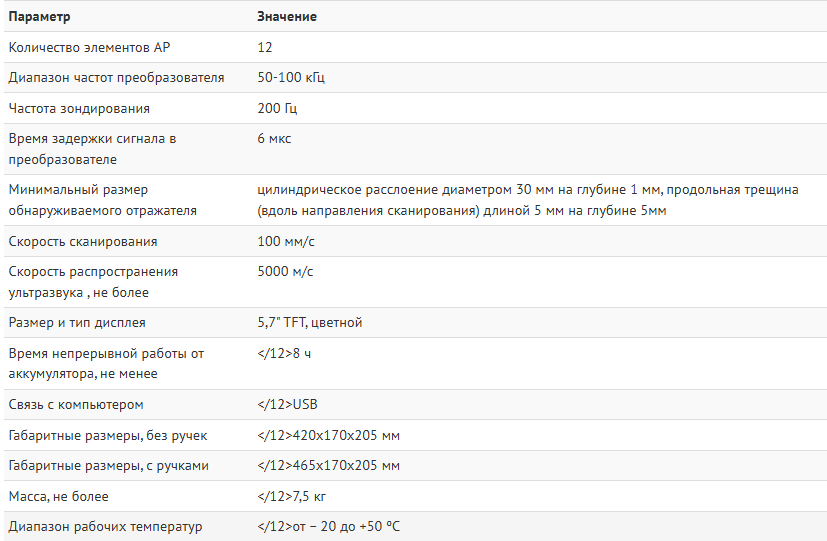Click the "Время задержки сигнала" parameter text
Image resolution: width=827 pixels, height=541 pixels.
point(92,139)
